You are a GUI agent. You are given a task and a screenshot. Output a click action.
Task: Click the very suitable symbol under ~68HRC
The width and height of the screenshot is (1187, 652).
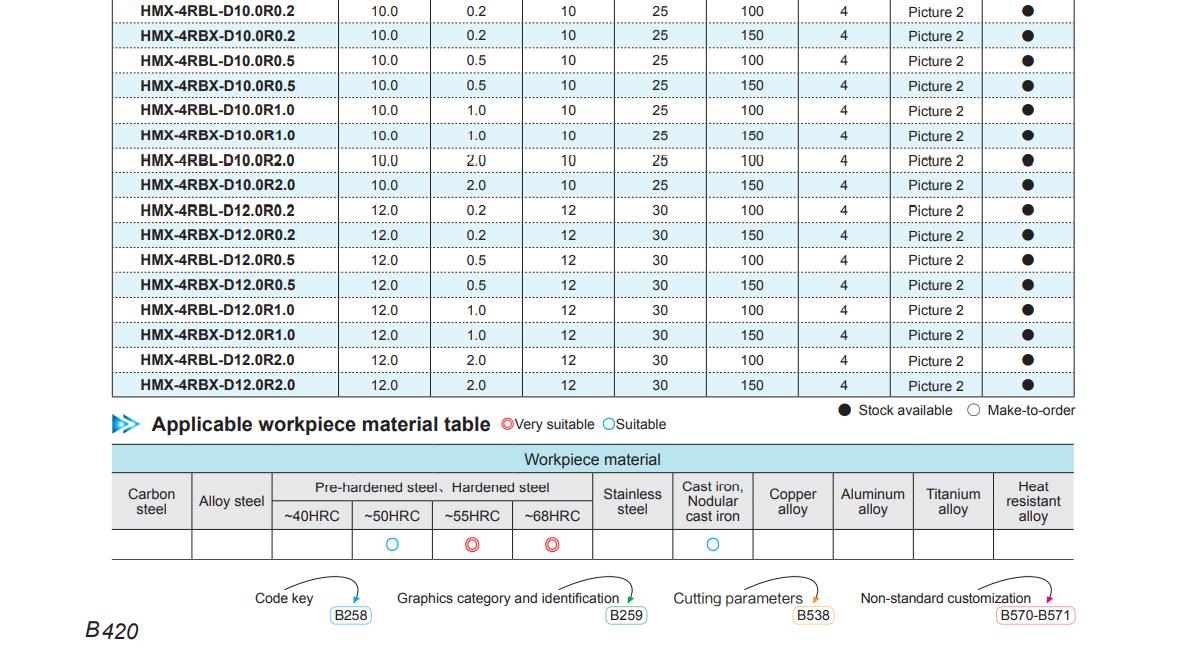pyautogui.click(x=552, y=545)
